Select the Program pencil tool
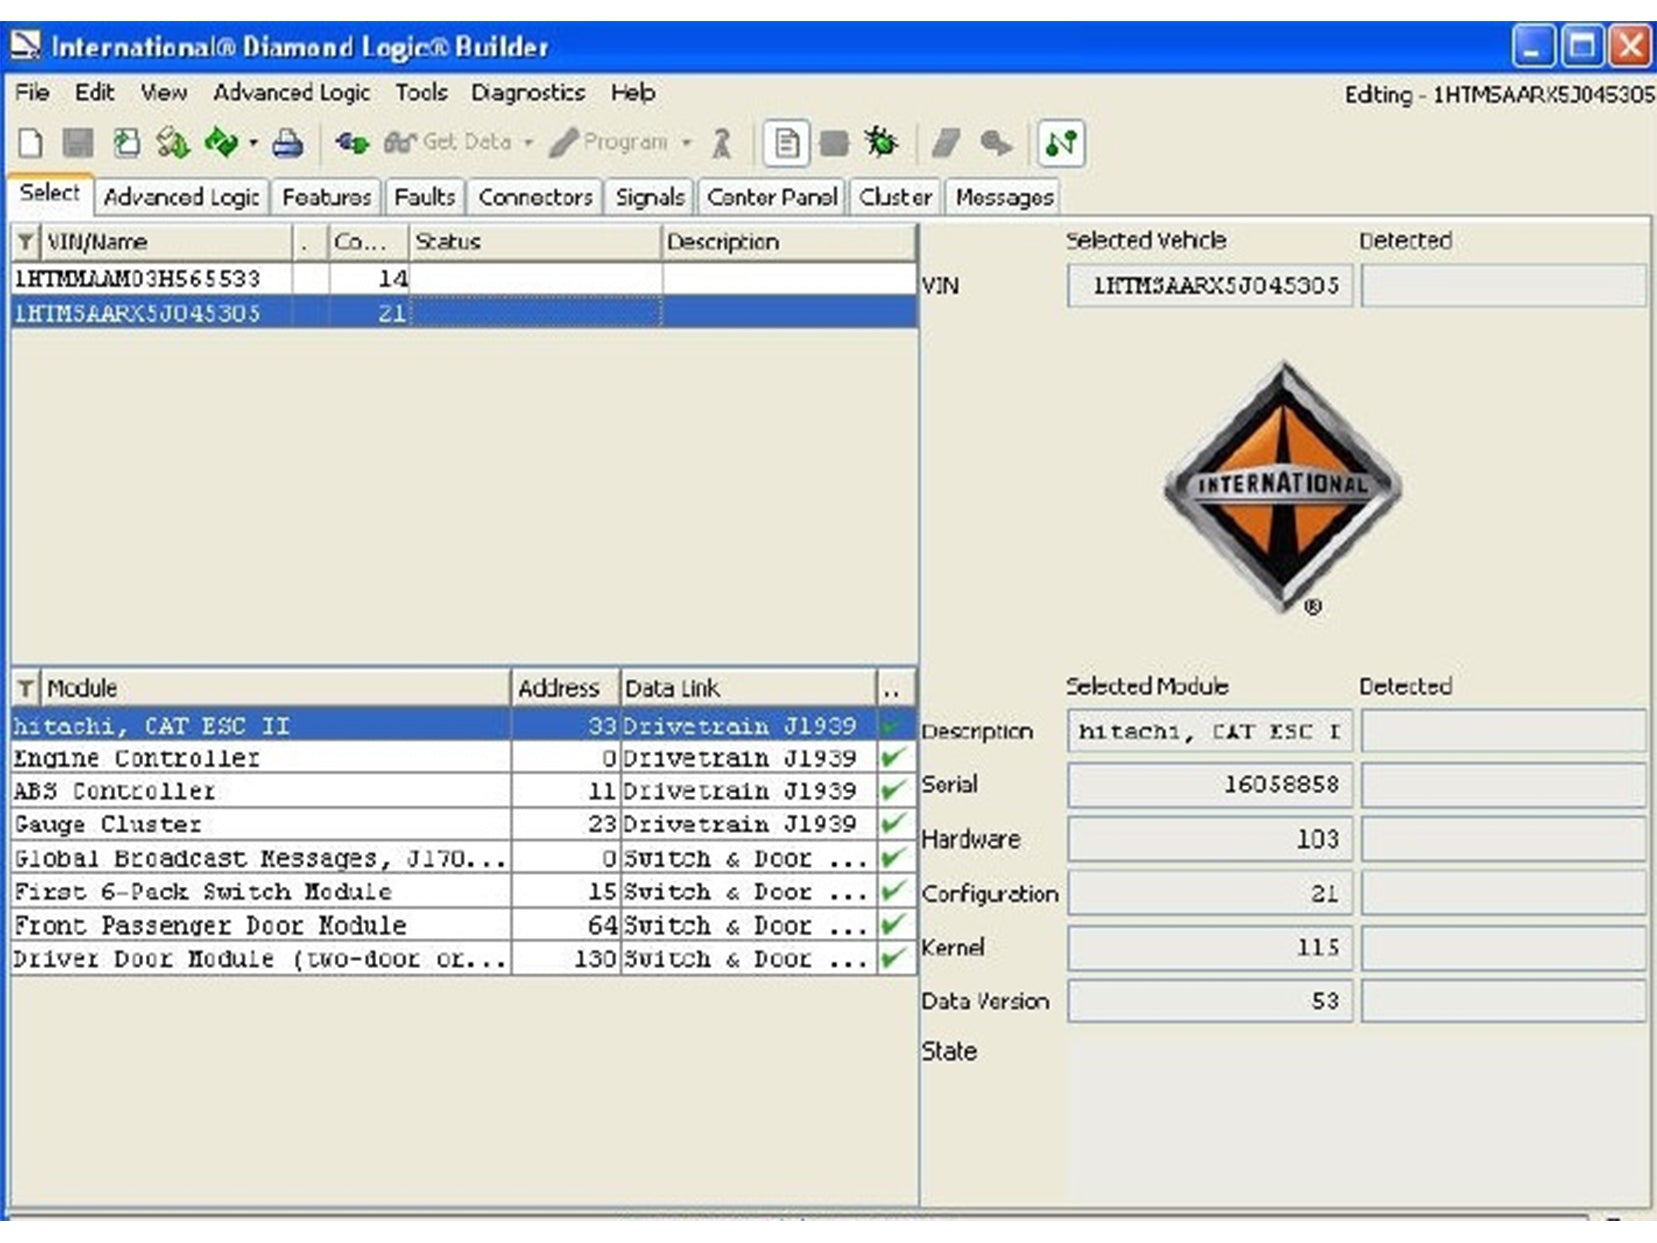The height and width of the screenshot is (1243, 1657). pos(568,143)
